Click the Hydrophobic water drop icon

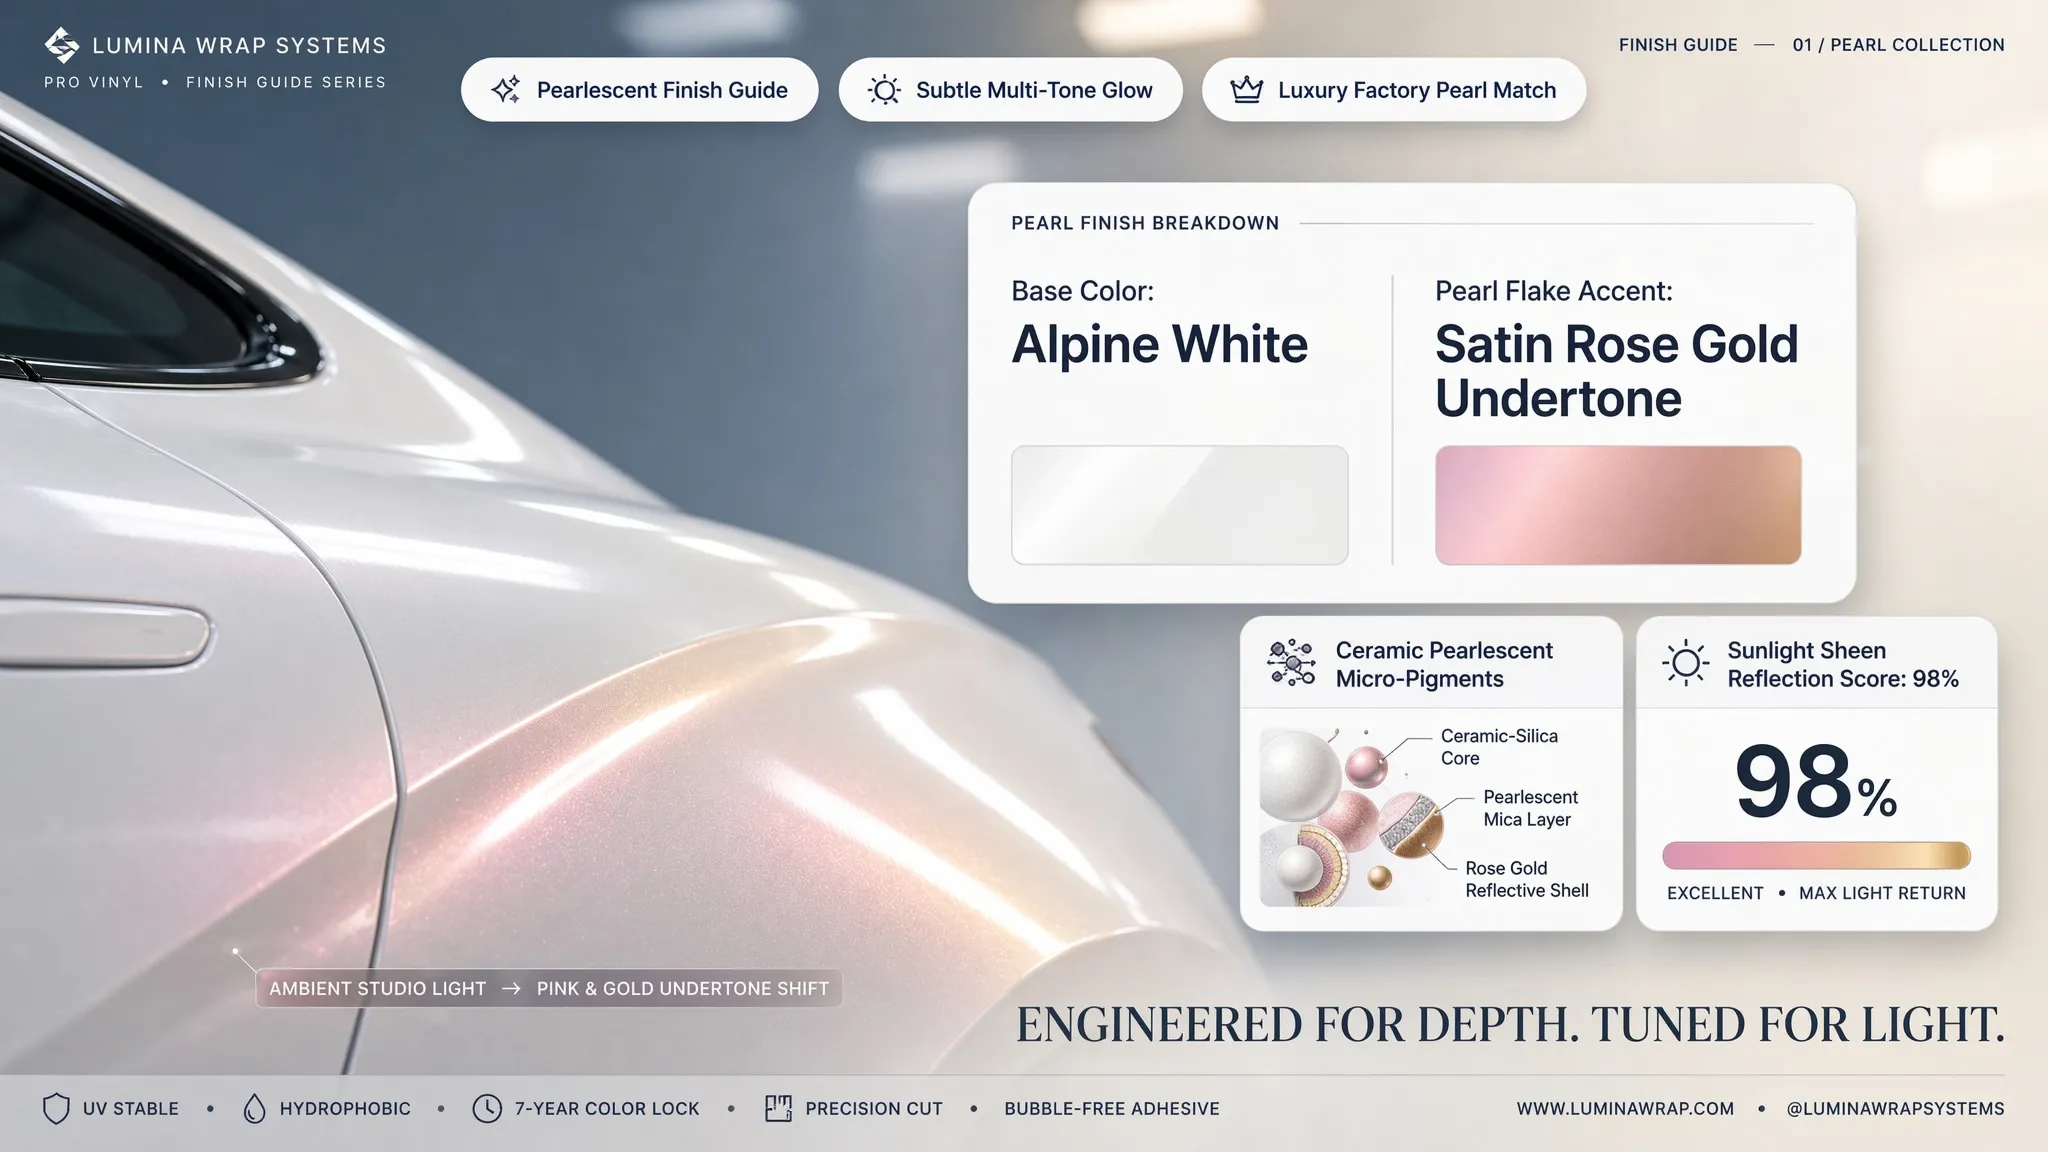click(255, 1109)
